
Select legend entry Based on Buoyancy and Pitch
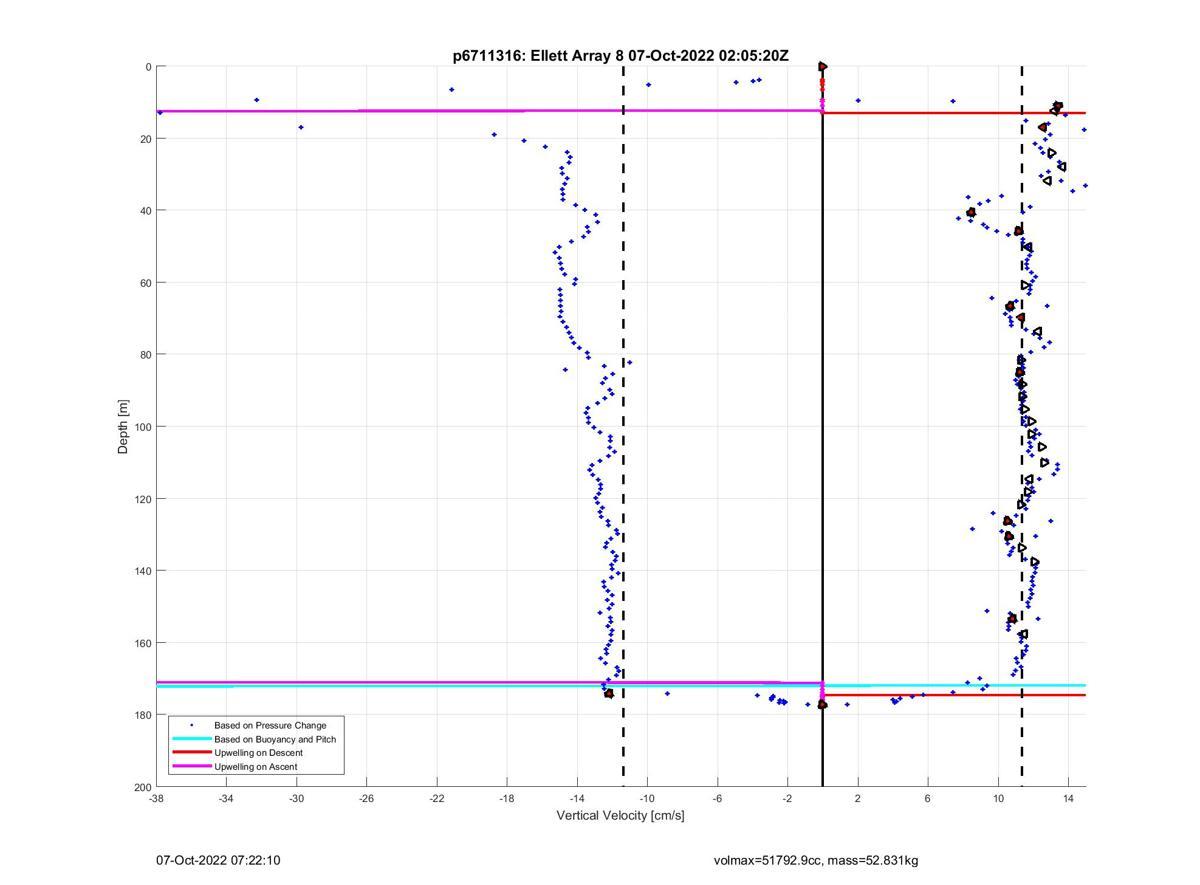tap(275, 739)
